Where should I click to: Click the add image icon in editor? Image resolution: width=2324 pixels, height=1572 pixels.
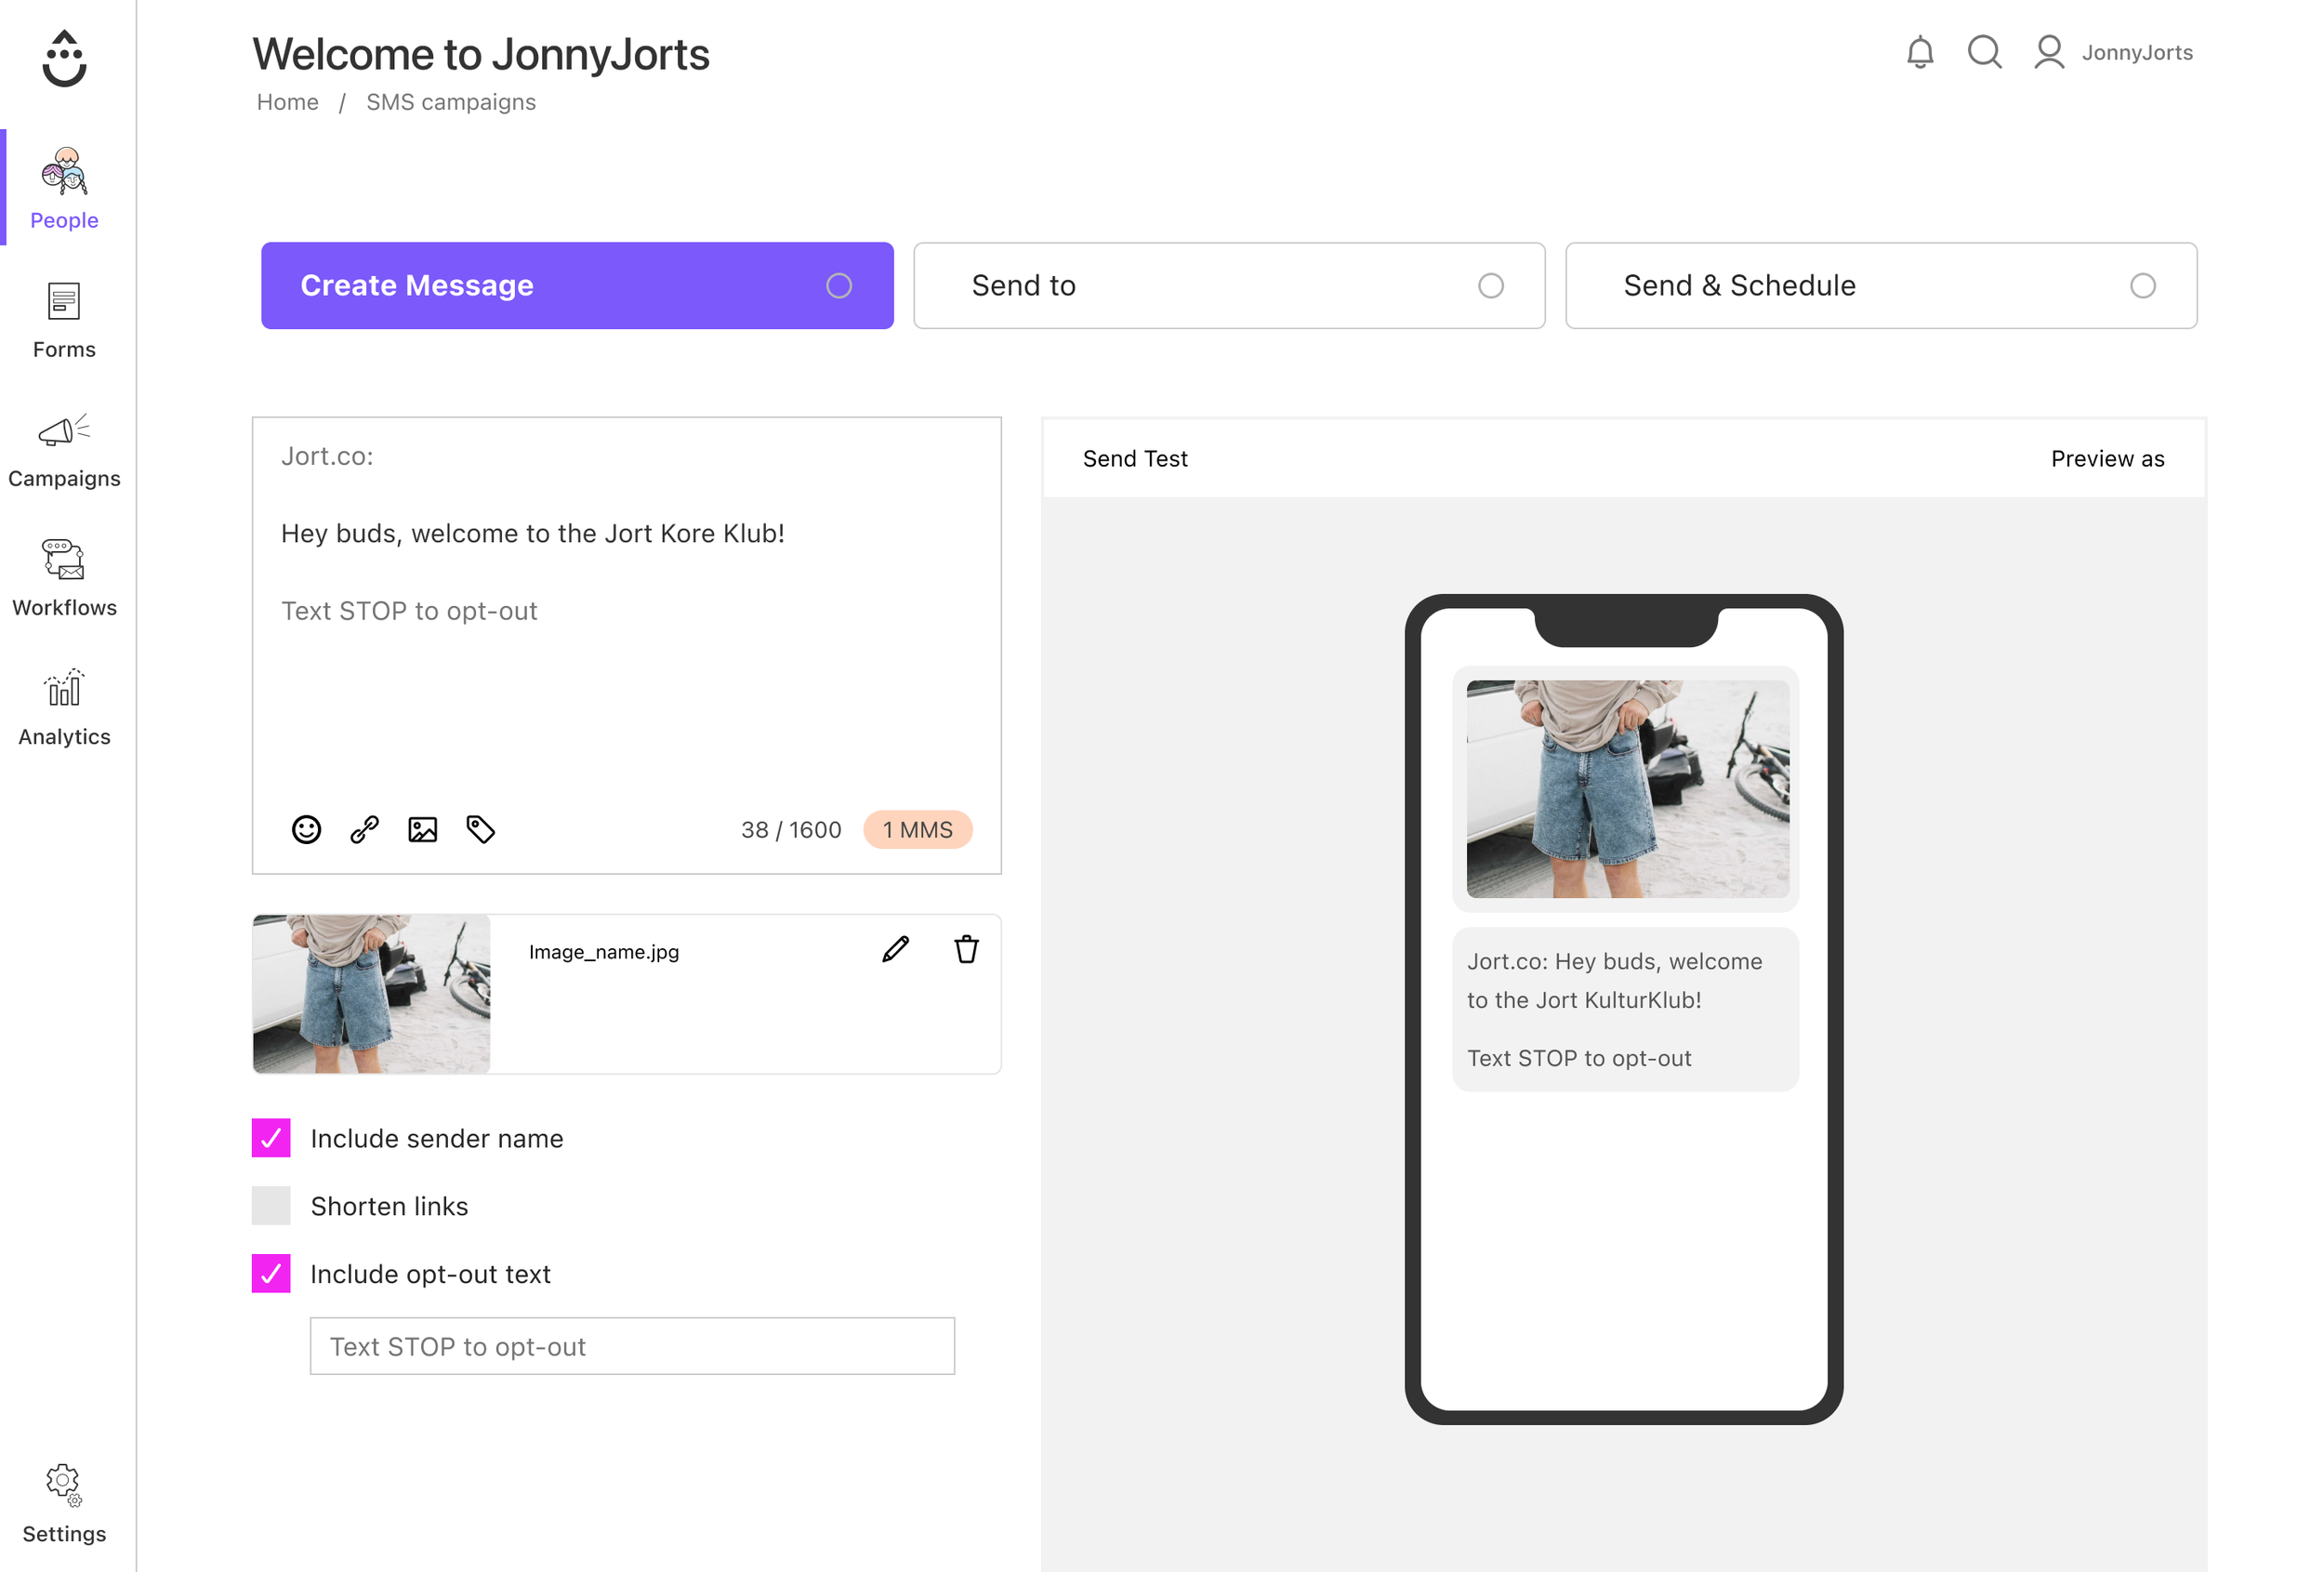coord(422,829)
